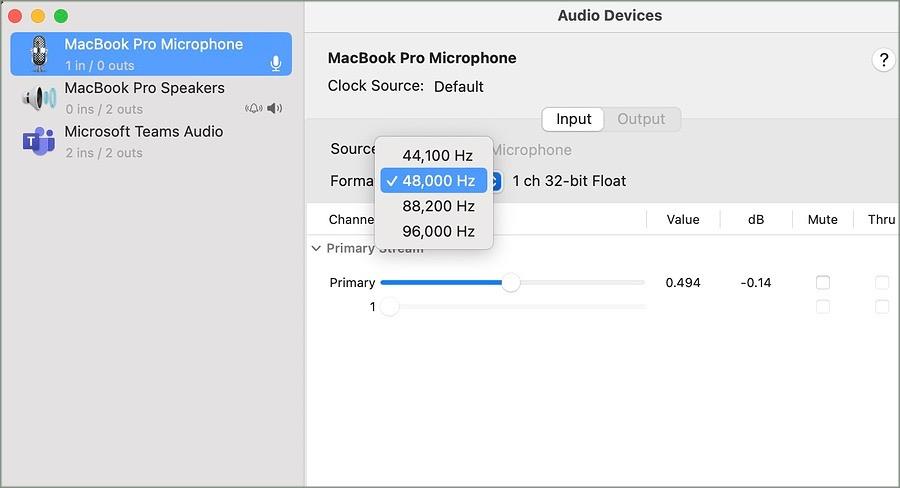Click the Format dropdown stepper arrows
900x488 pixels.
(x=495, y=181)
